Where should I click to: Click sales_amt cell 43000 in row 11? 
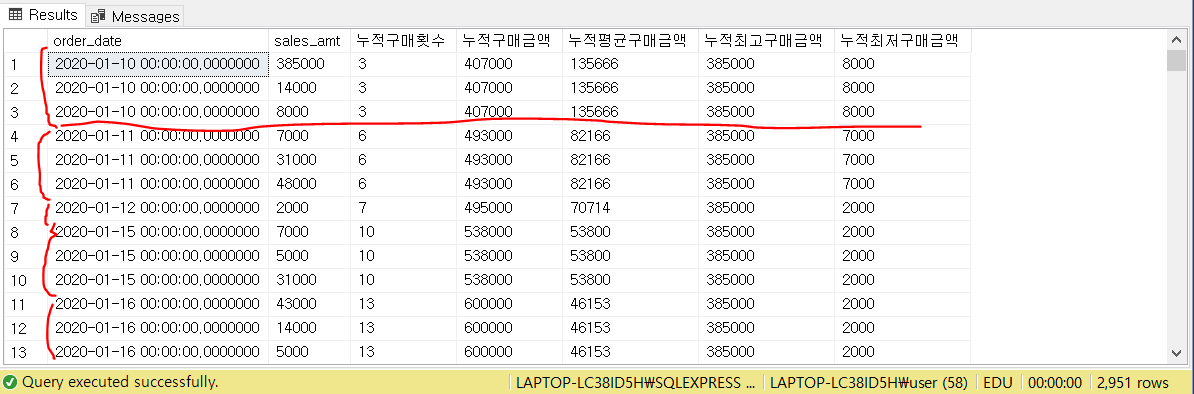tap(310, 305)
